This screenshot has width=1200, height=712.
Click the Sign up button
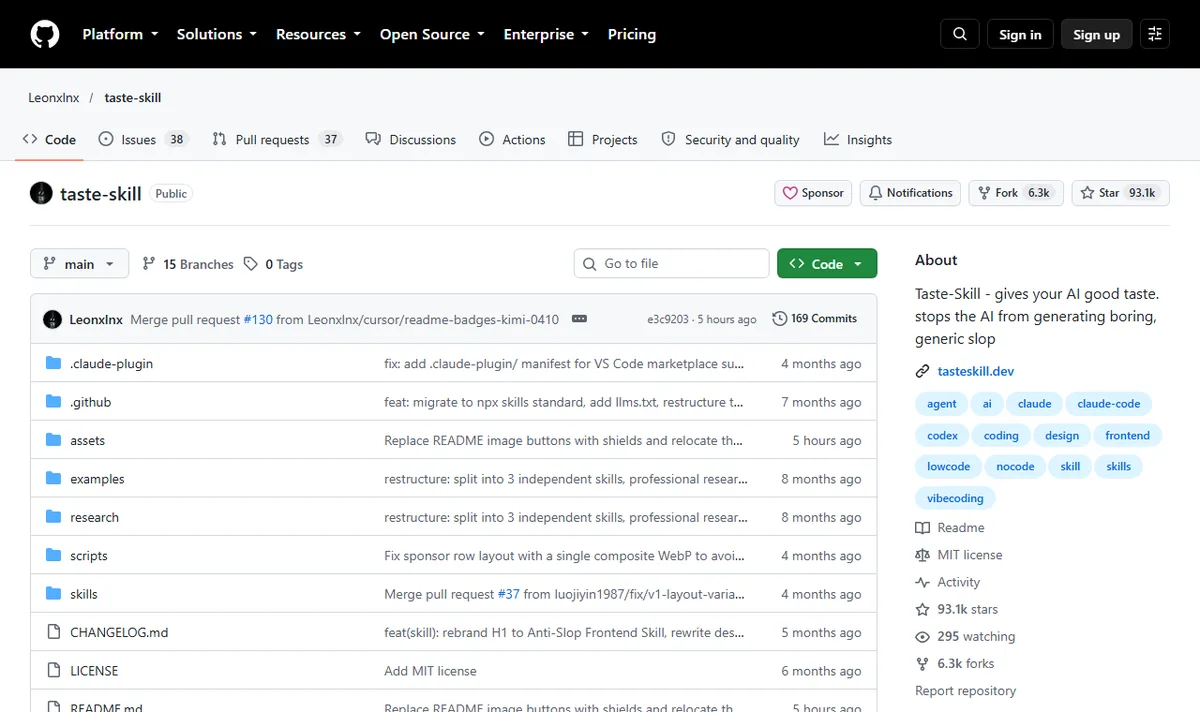(x=1097, y=34)
